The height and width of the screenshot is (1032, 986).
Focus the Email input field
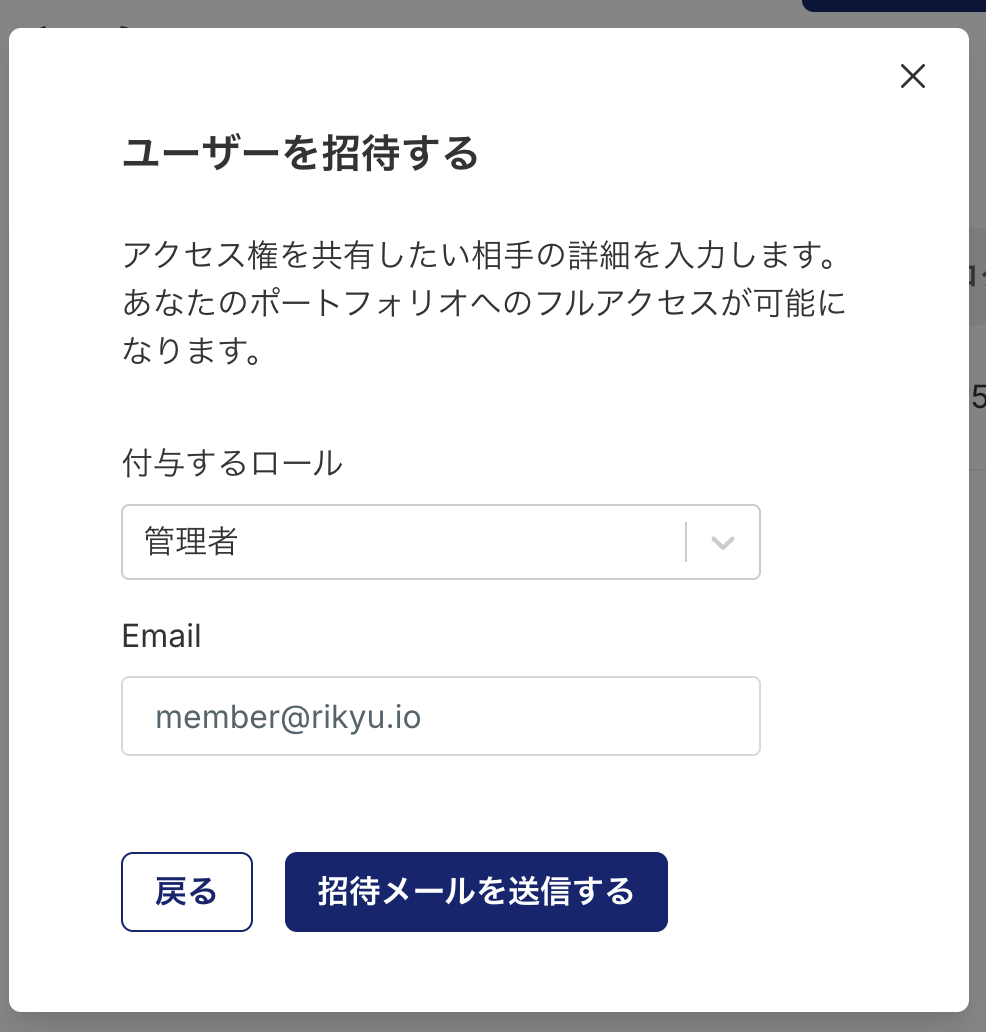(x=440, y=716)
